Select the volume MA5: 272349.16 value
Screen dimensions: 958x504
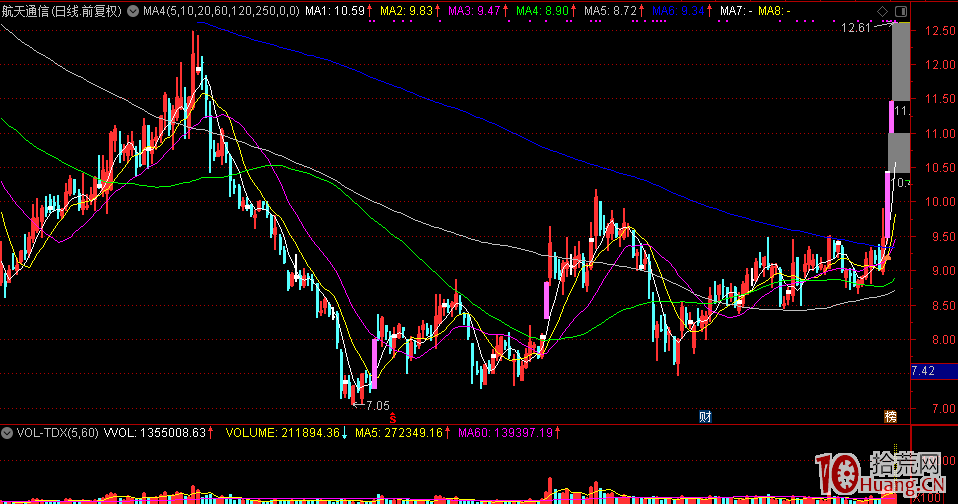[x=399, y=433]
